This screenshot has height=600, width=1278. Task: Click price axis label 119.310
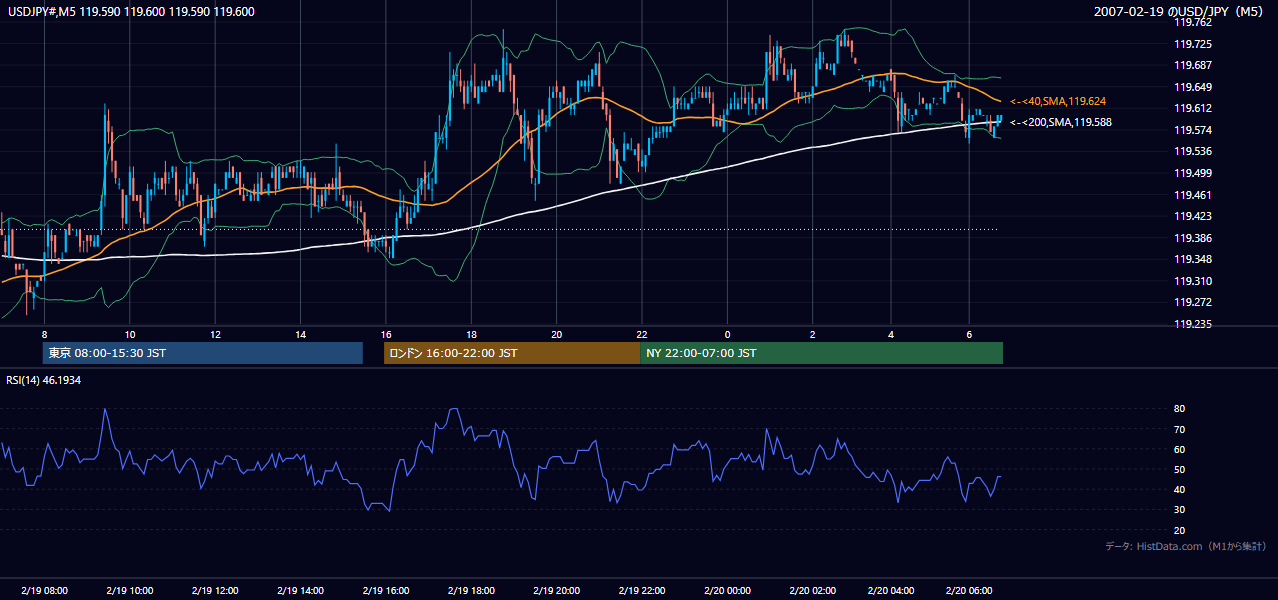1193,281
